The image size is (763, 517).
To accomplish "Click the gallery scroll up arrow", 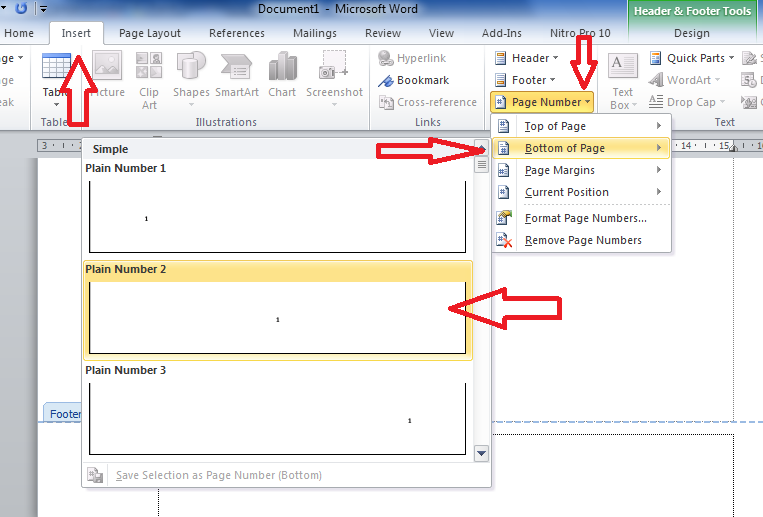I will [481, 148].
